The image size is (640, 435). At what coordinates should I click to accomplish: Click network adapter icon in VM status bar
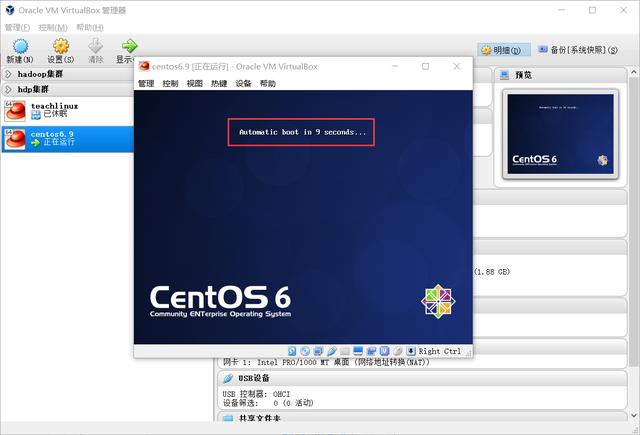318,351
